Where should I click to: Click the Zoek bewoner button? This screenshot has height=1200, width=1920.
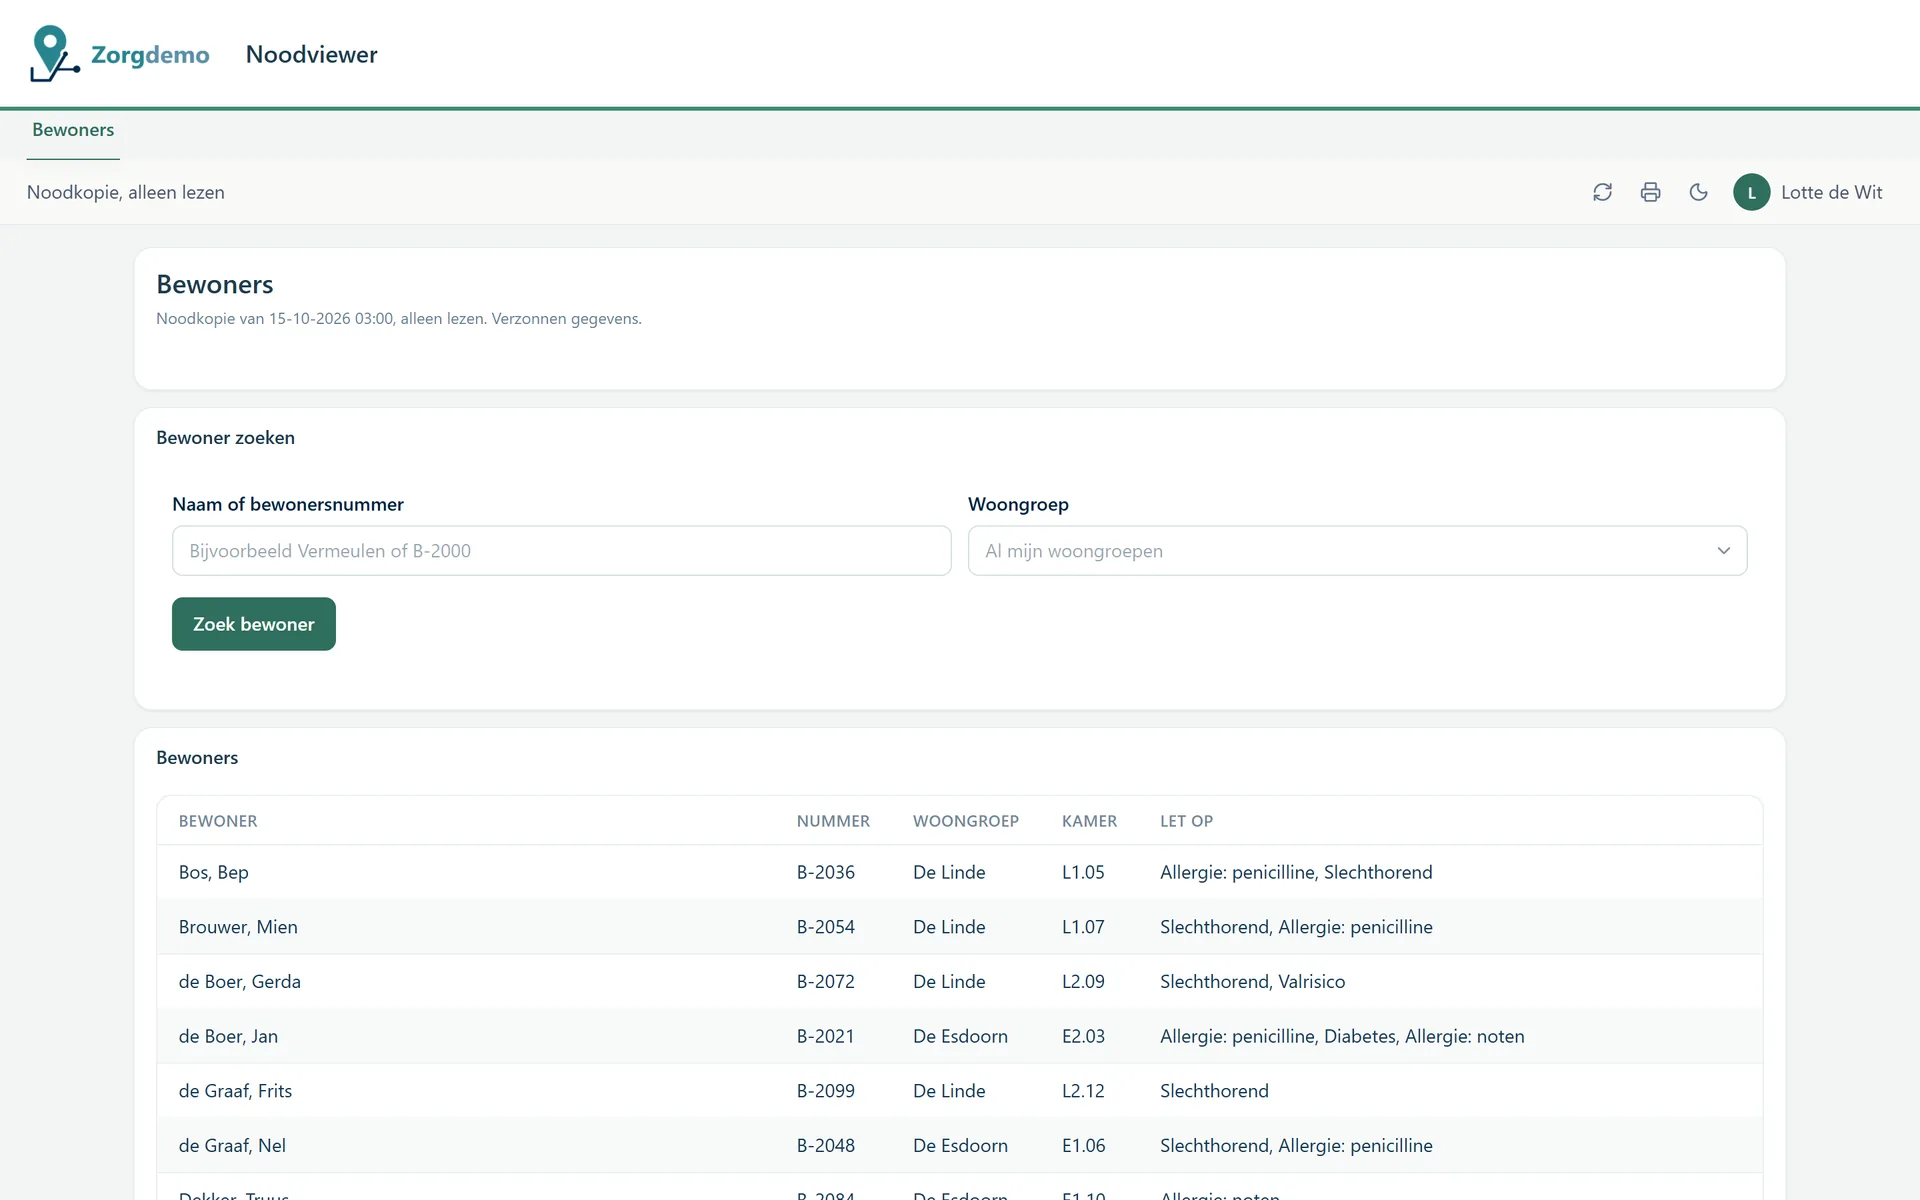(x=254, y=624)
